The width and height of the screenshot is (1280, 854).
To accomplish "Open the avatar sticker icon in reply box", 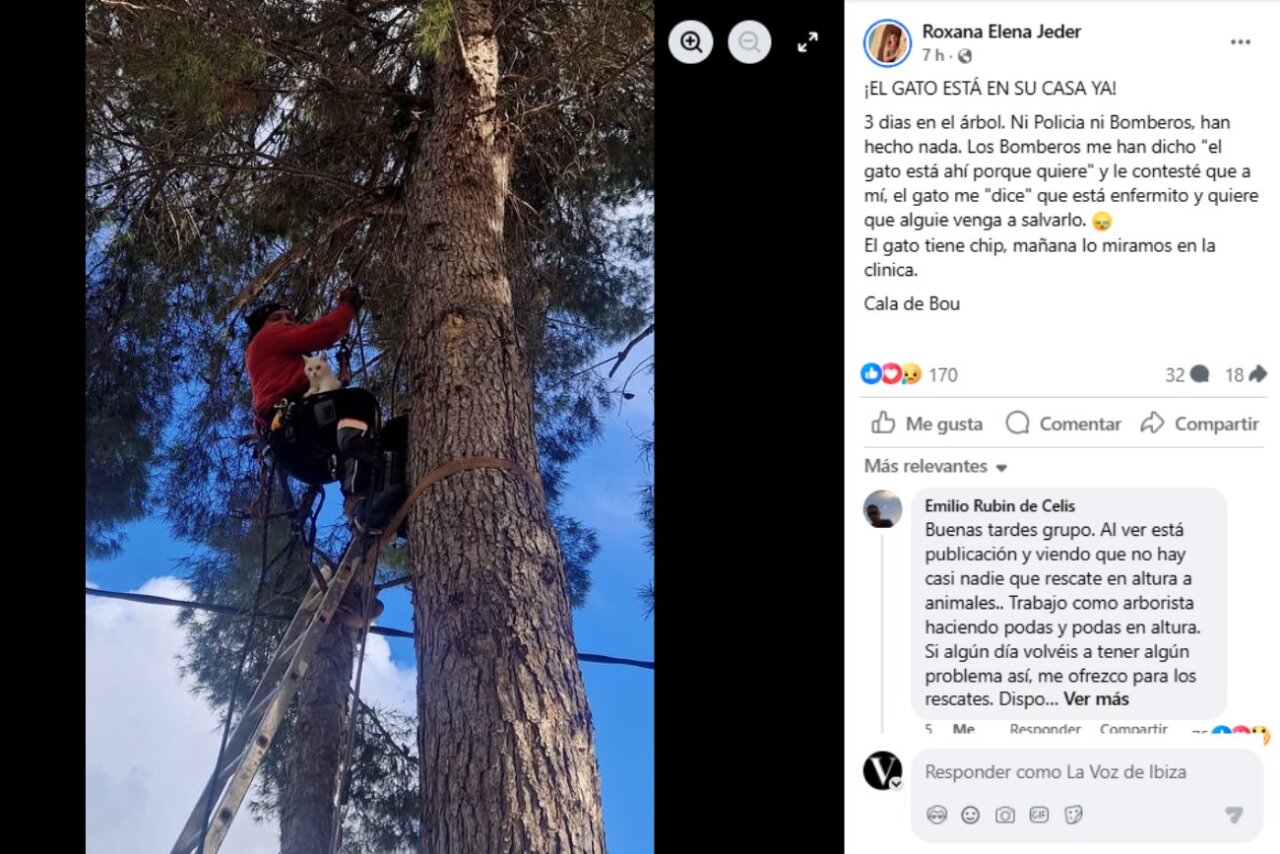I will click(936, 815).
